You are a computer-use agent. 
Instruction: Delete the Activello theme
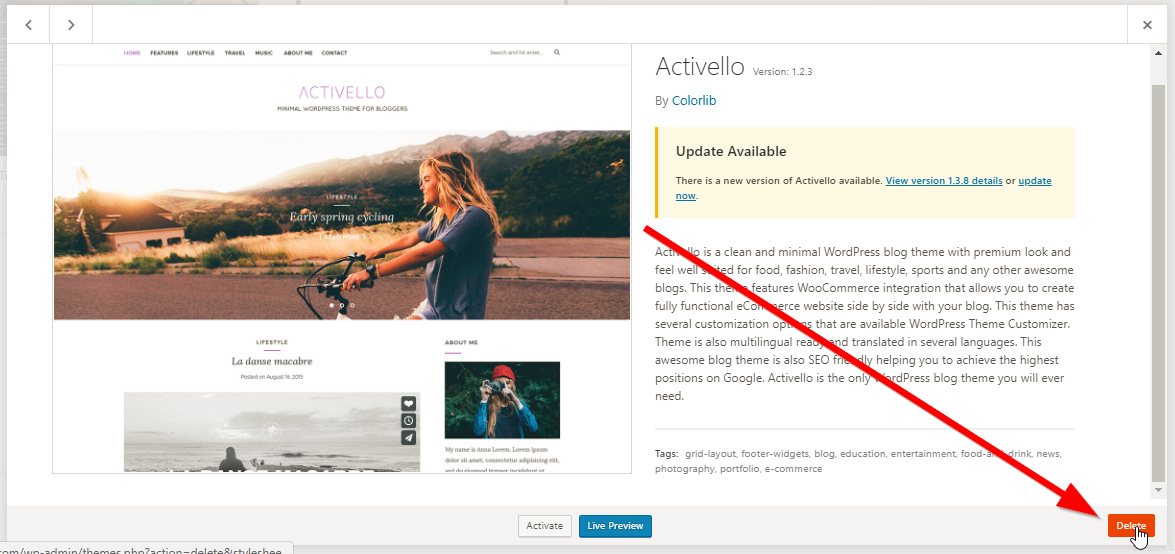coord(1131,526)
